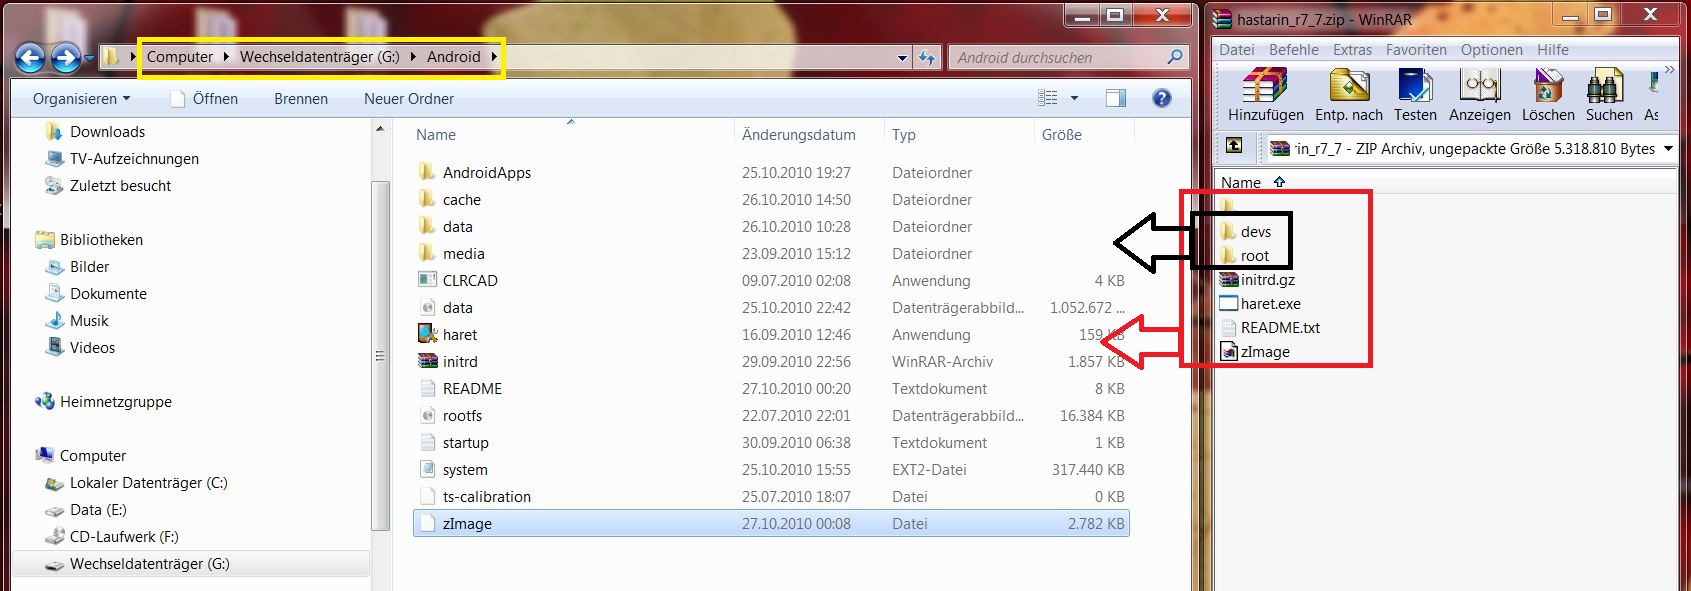Select the cache folder row
This screenshot has width=1691, height=591.
point(771,200)
